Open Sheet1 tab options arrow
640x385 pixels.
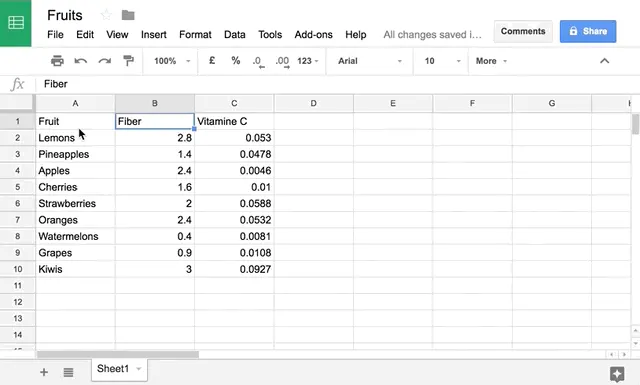138,369
